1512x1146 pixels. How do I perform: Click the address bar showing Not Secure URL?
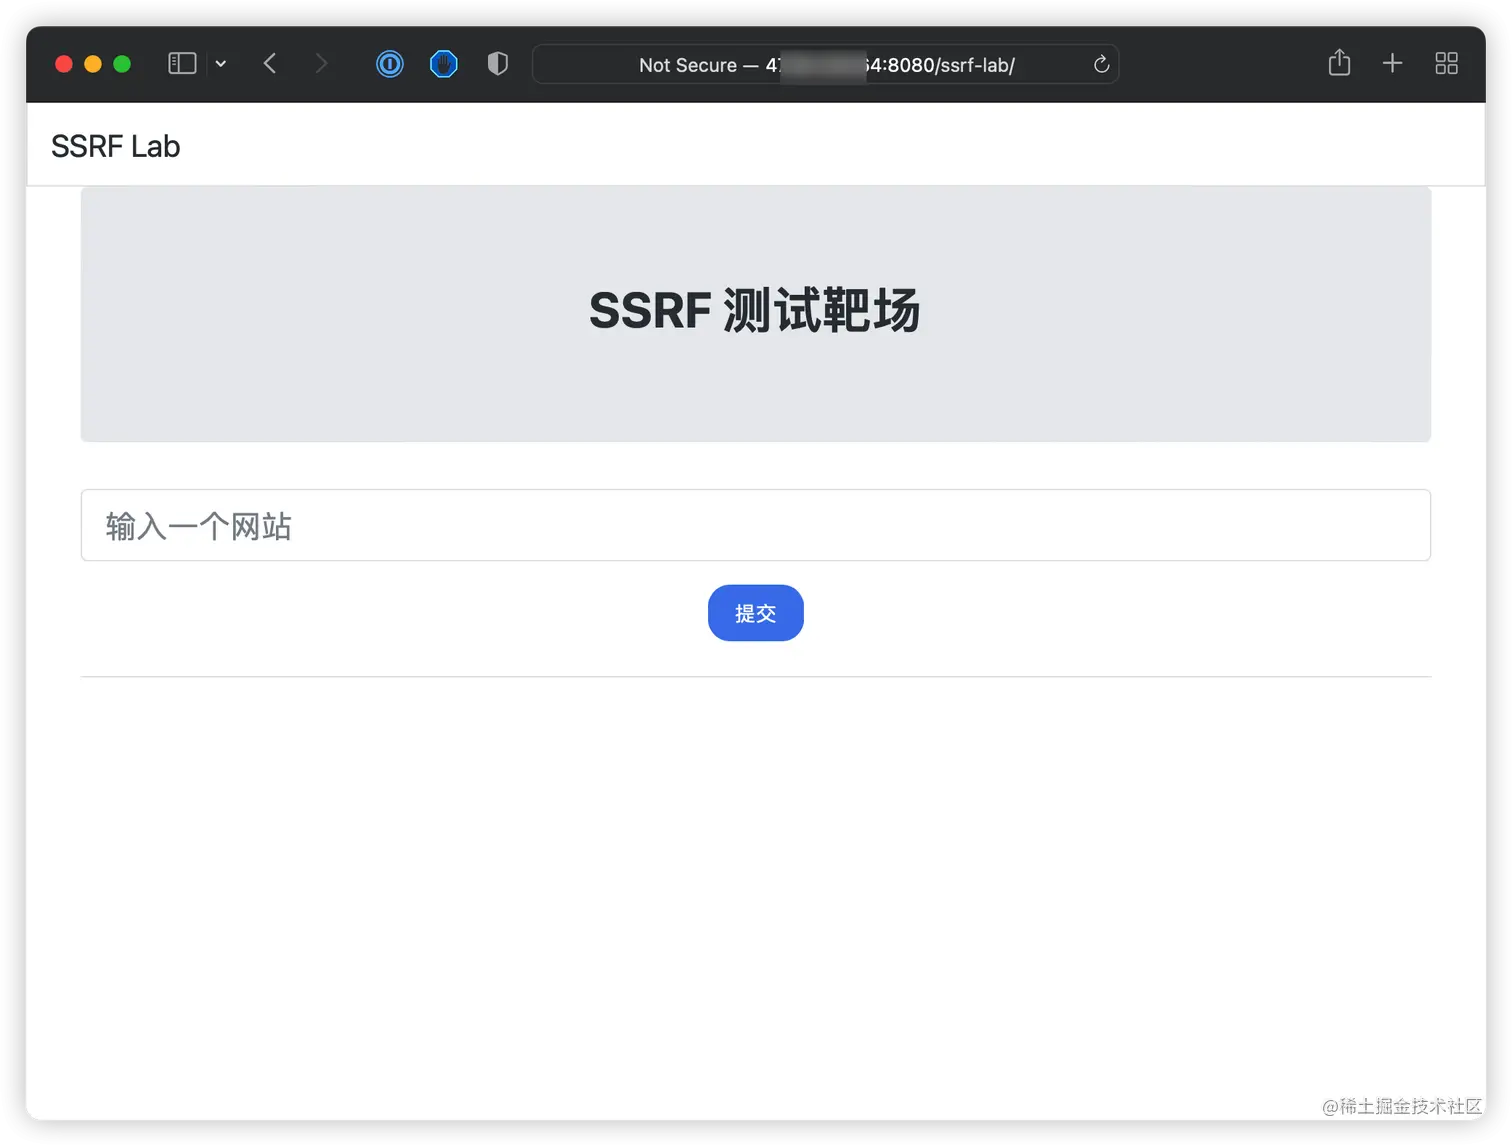point(826,64)
